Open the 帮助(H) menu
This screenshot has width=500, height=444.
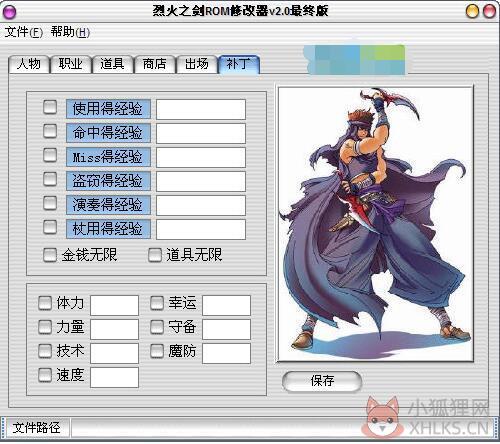tap(70, 32)
